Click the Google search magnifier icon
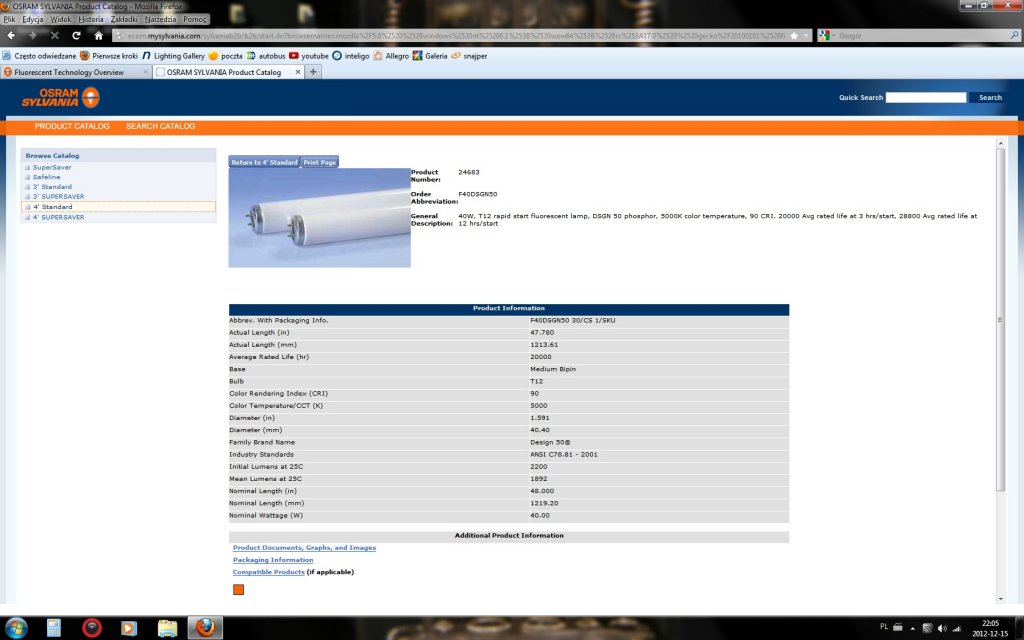Screen dimensions: 1024x640 pyautogui.click(x=1014, y=36)
